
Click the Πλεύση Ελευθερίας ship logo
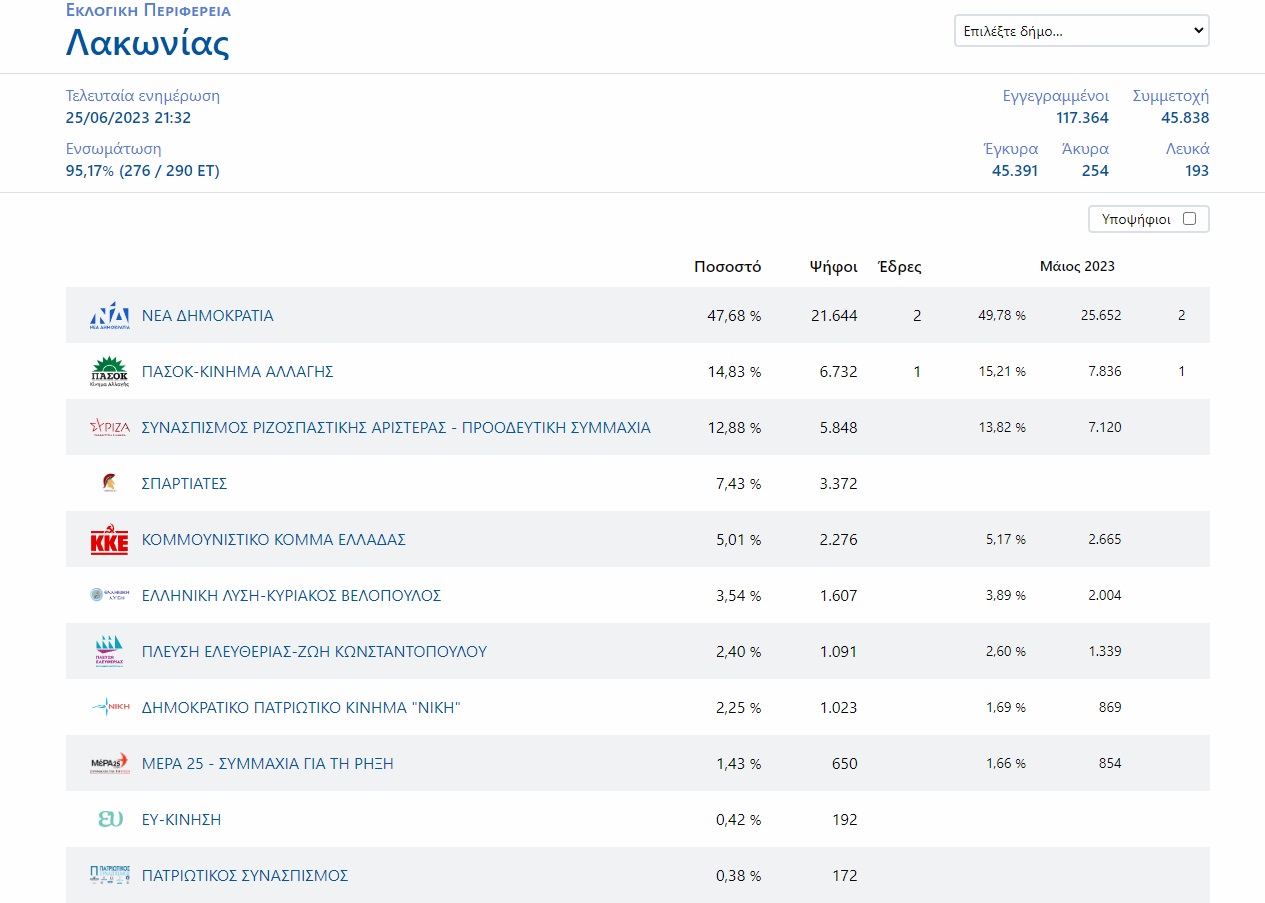109,652
